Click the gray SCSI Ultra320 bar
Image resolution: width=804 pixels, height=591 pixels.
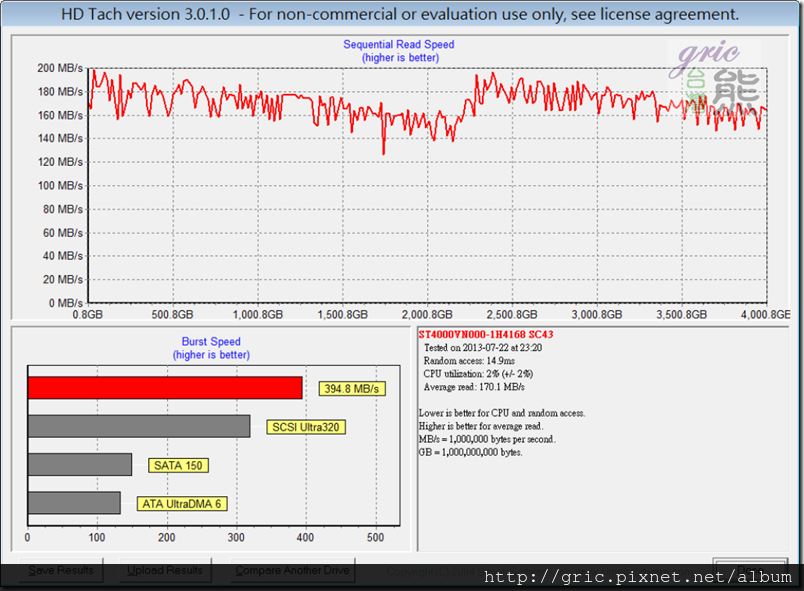click(139, 426)
